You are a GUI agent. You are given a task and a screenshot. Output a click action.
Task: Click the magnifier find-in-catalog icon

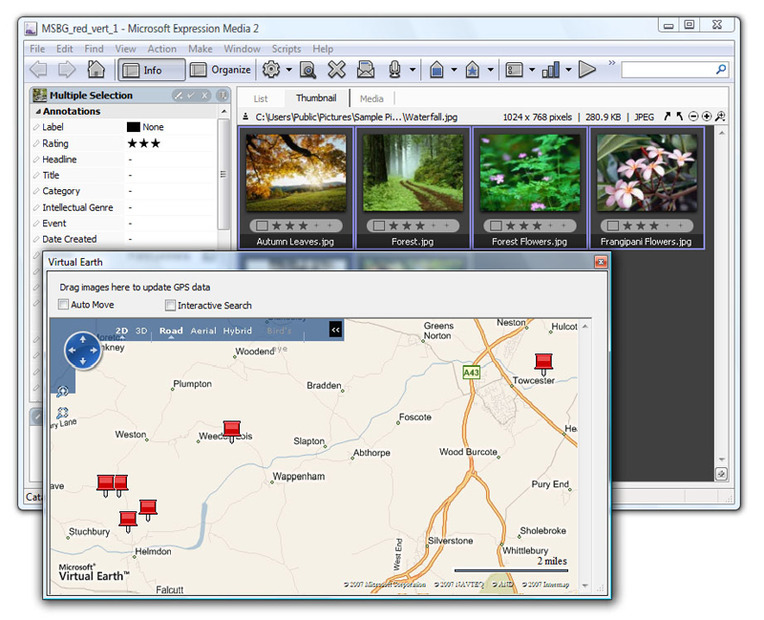307,70
